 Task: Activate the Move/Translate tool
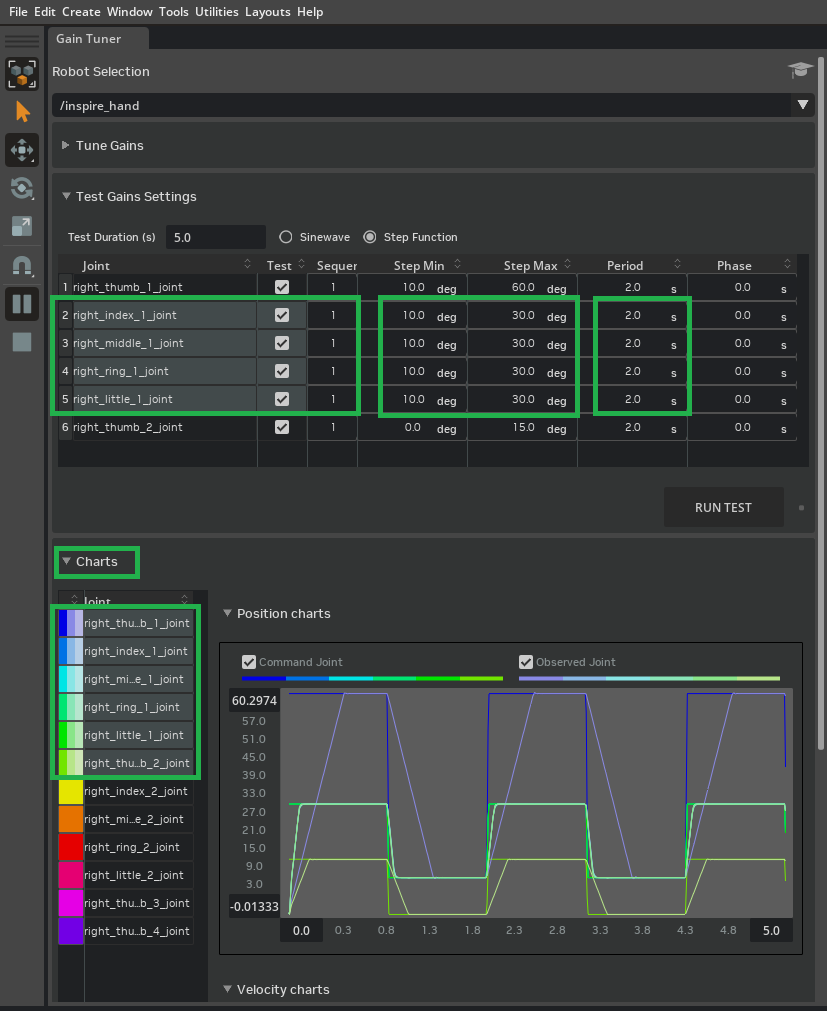tap(21, 150)
